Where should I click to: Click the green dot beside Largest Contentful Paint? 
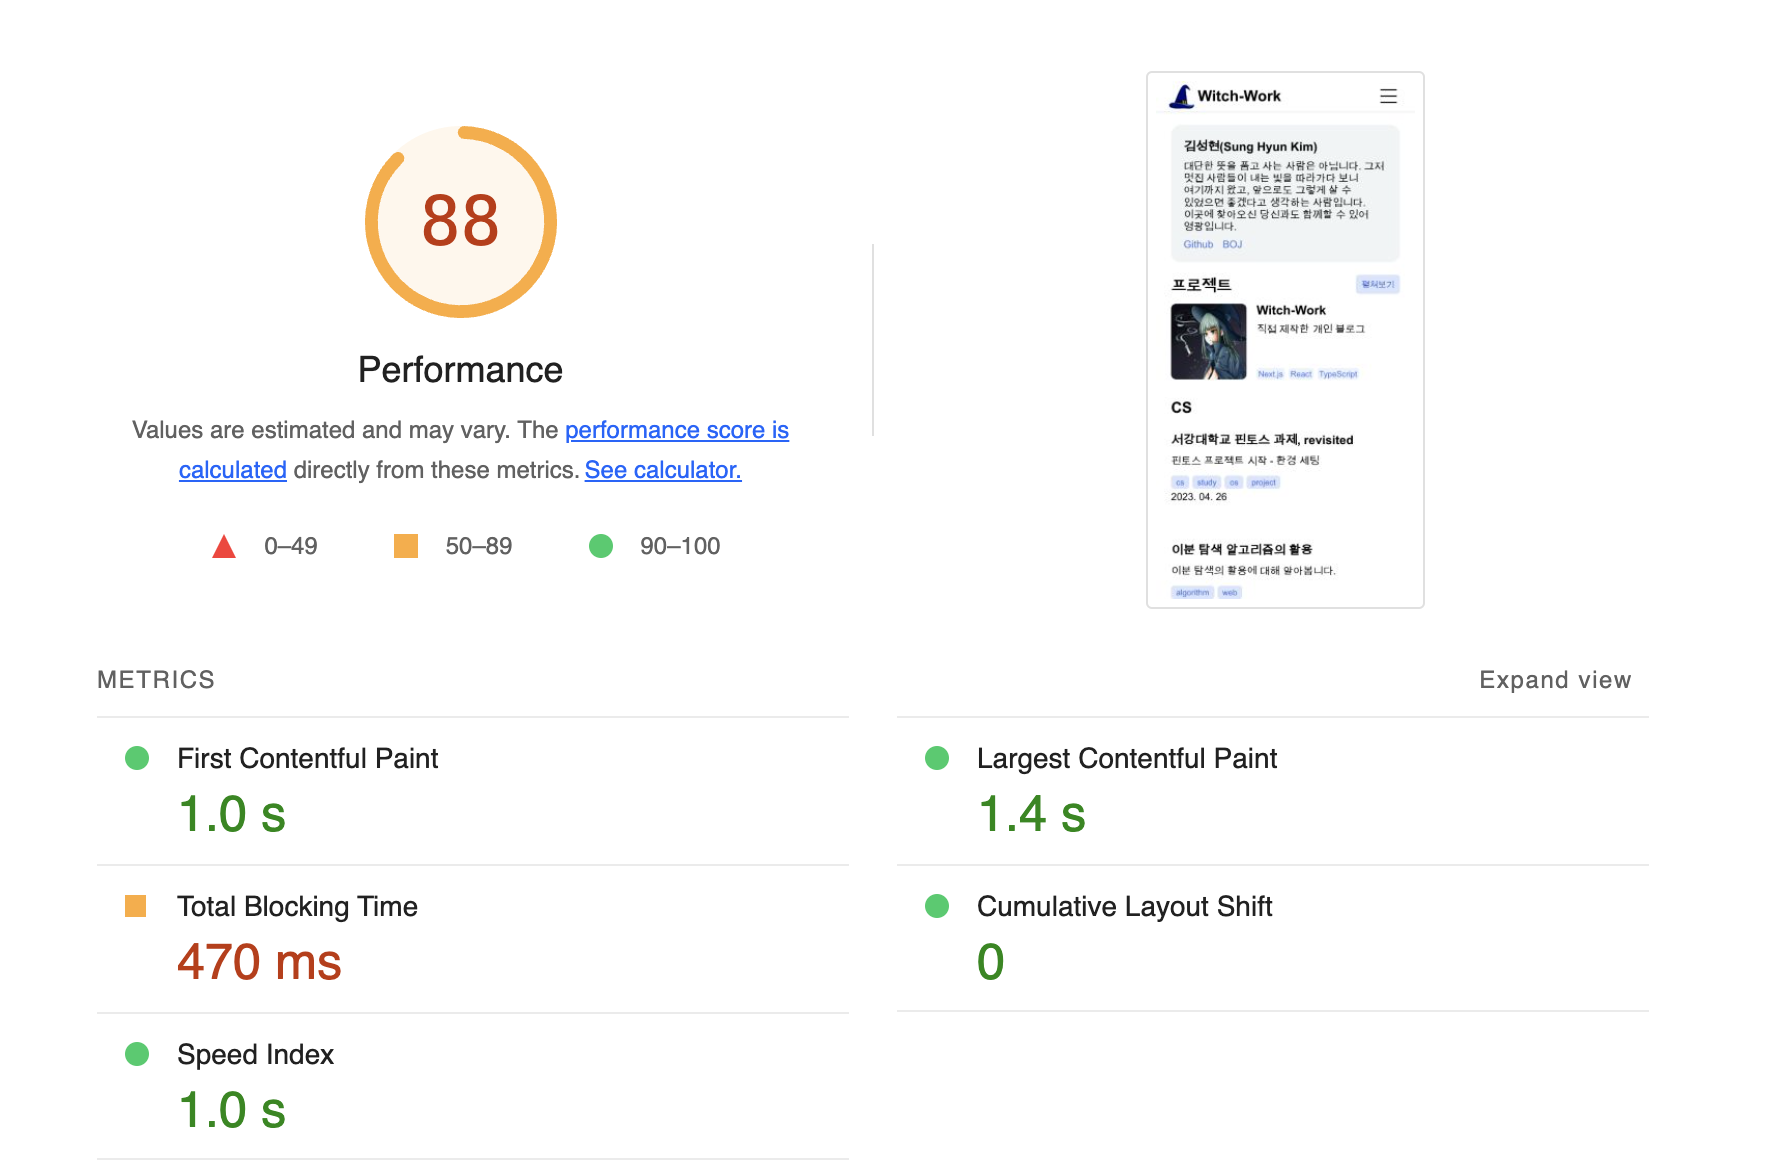coord(937,758)
